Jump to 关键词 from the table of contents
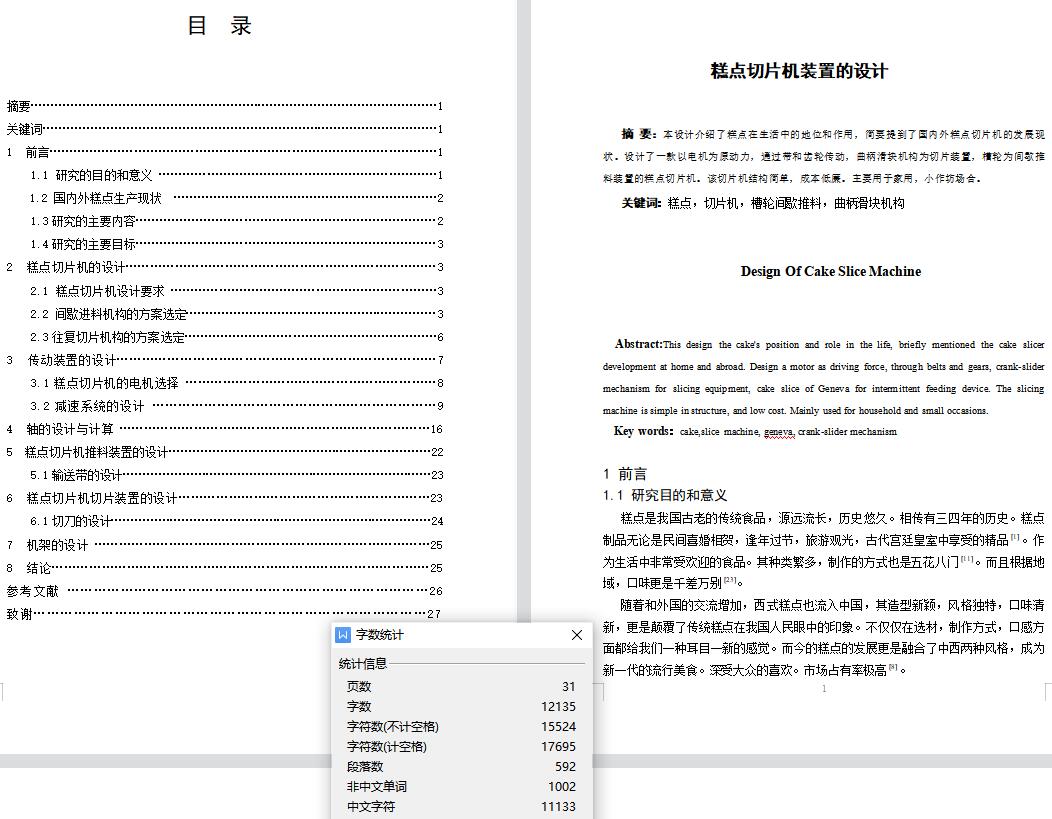The height and width of the screenshot is (819, 1052). click(25, 129)
